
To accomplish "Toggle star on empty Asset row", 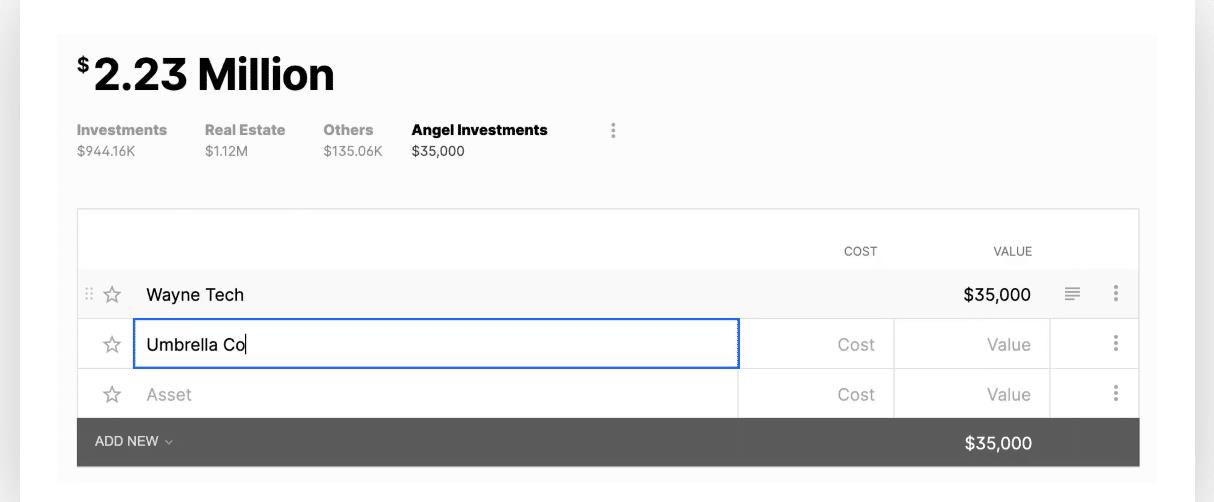I will [x=112, y=395].
